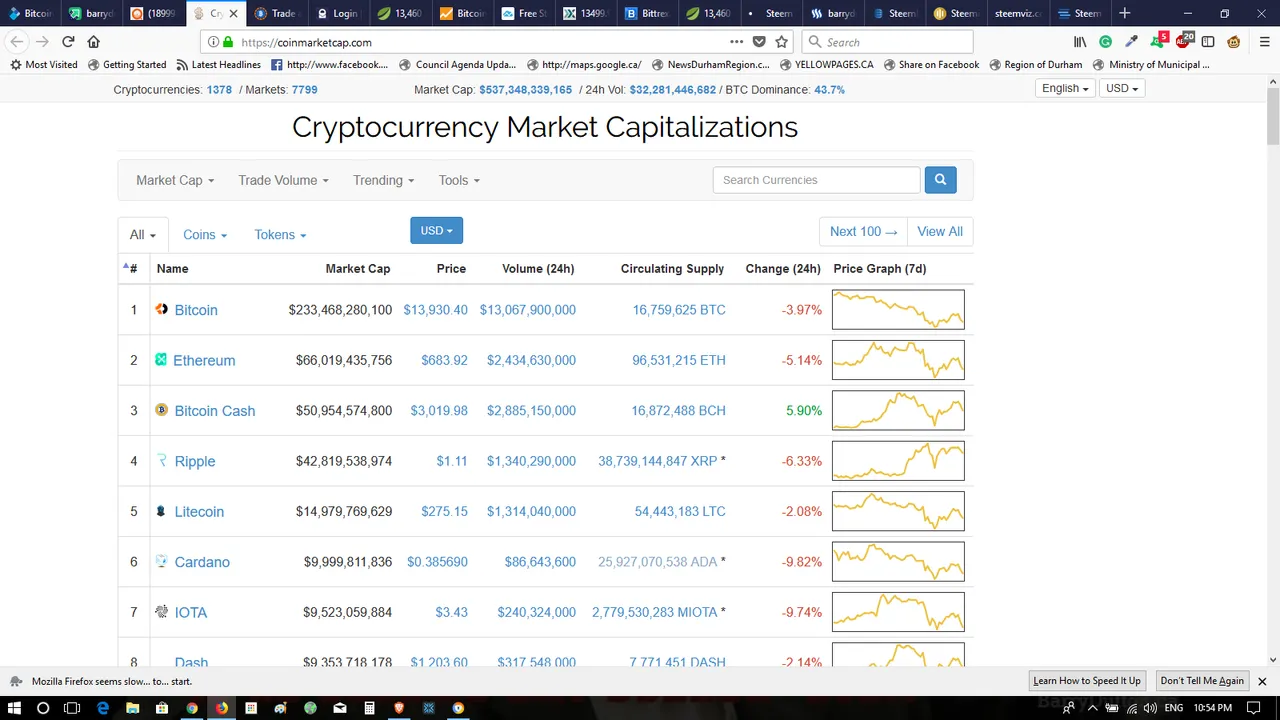This screenshot has width=1280, height=720.
Task: Open the Firefox hamburger-area monkey extension icon
Action: pos(1234,42)
